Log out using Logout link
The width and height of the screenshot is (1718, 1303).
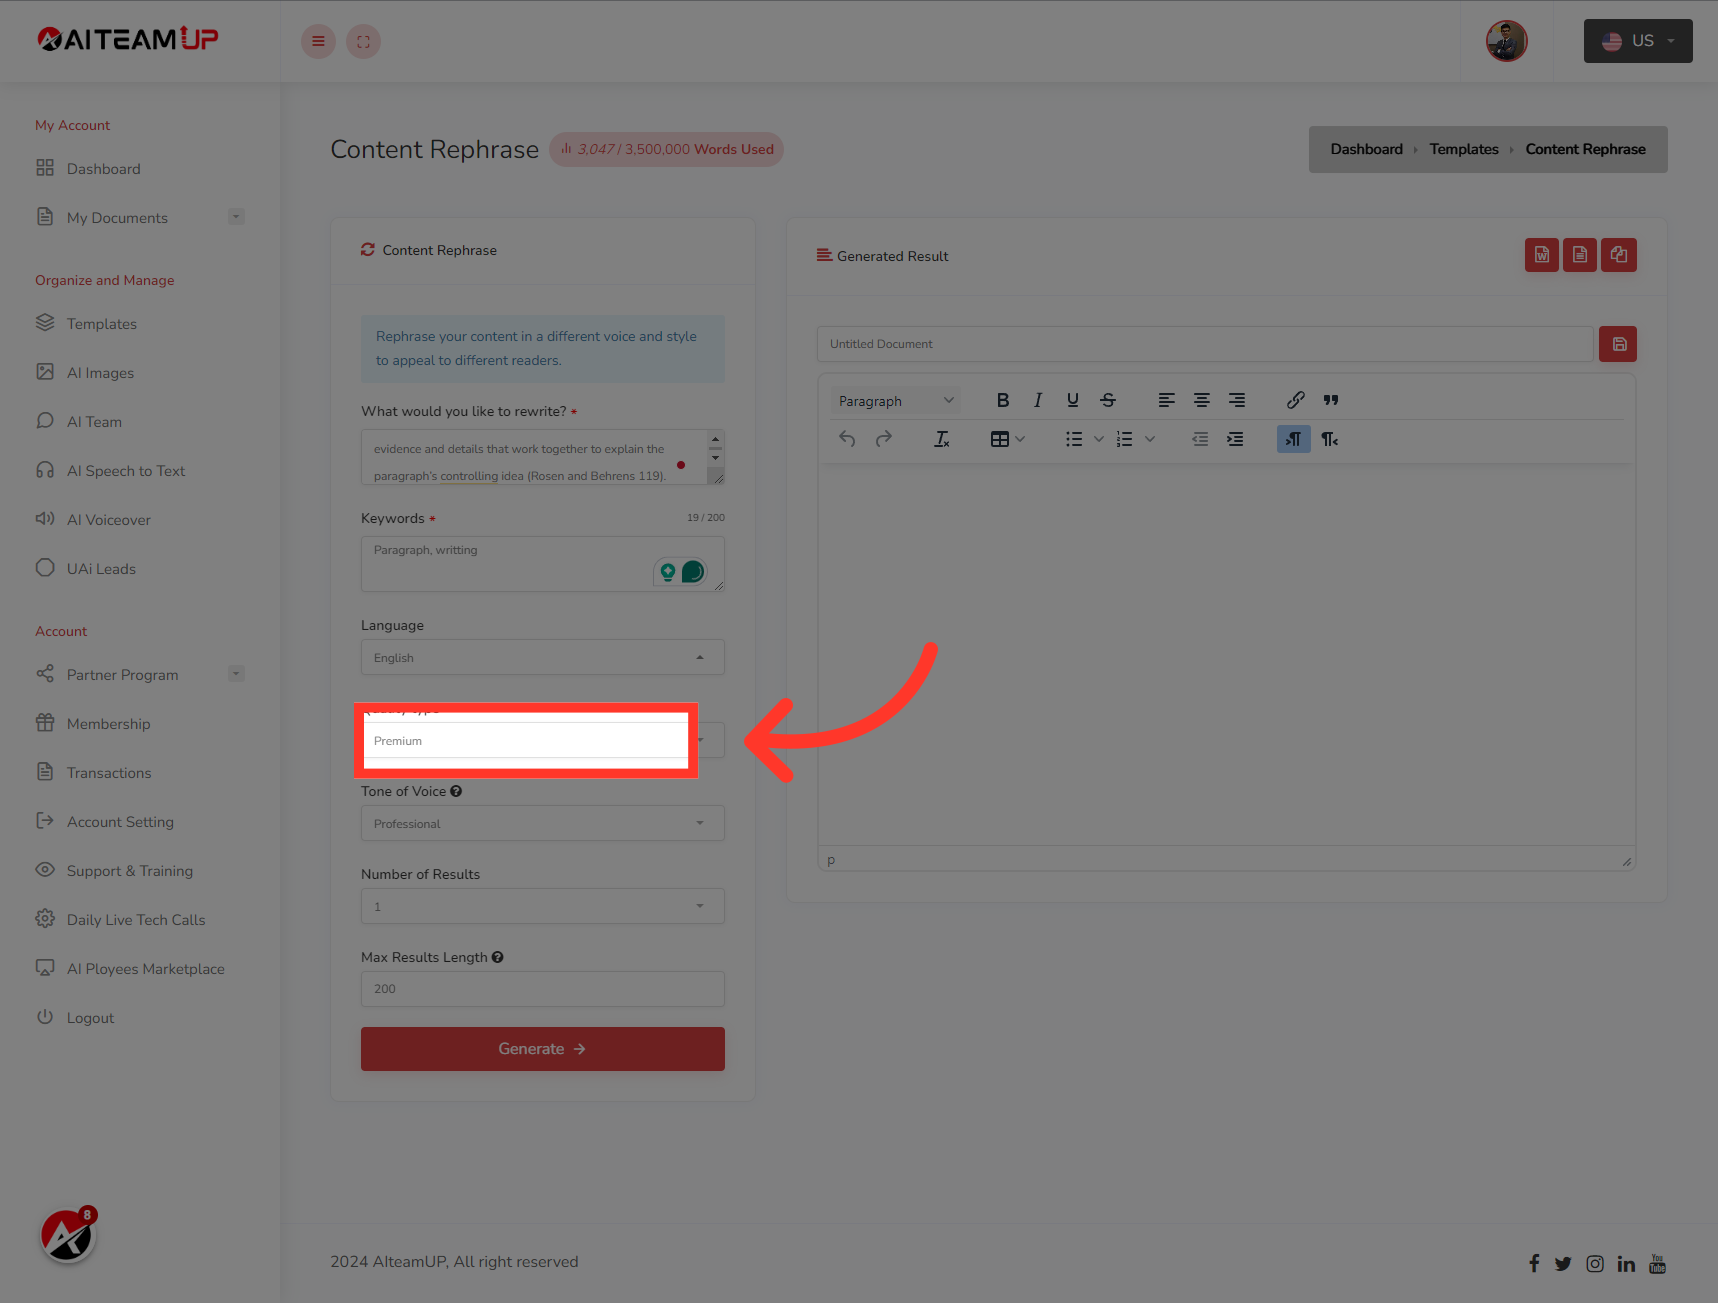tap(90, 1018)
